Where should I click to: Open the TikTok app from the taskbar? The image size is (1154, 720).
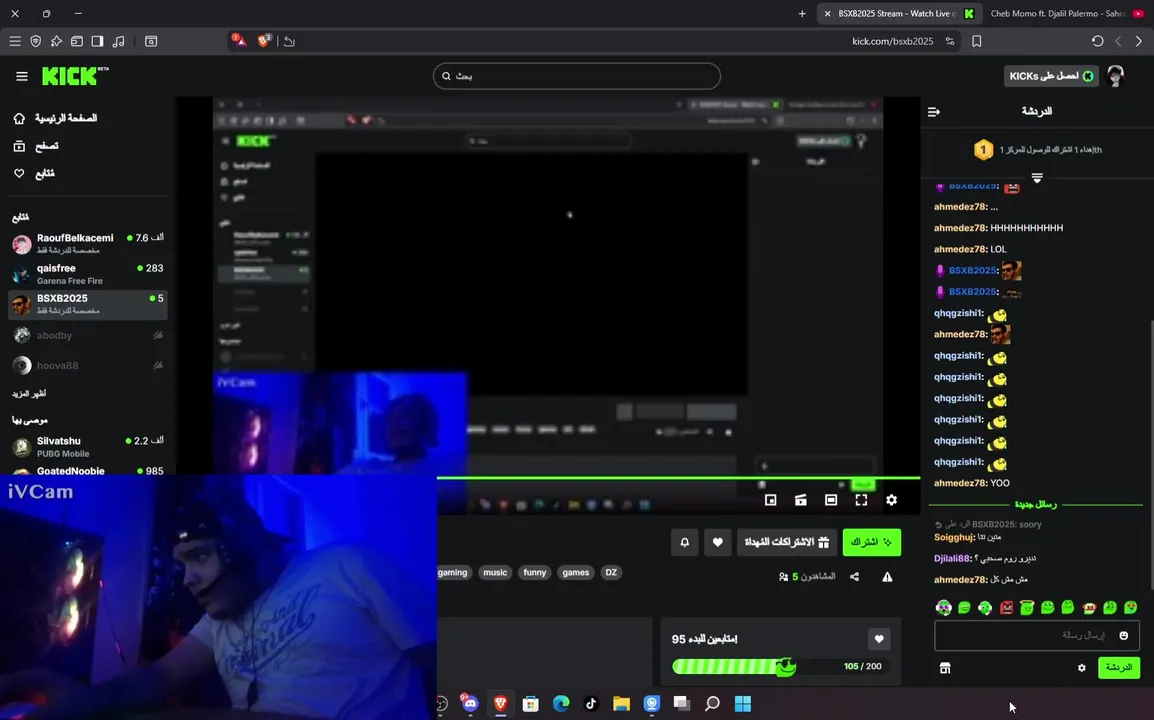(591, 704)
